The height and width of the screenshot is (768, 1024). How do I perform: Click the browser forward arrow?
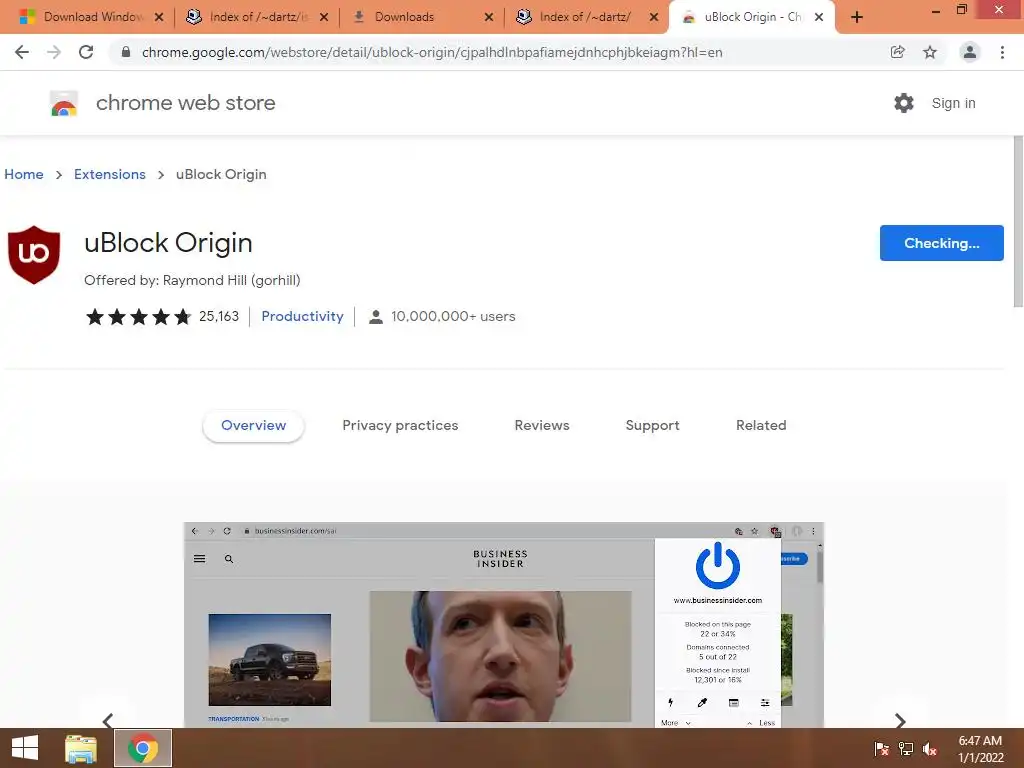point(54,52)
